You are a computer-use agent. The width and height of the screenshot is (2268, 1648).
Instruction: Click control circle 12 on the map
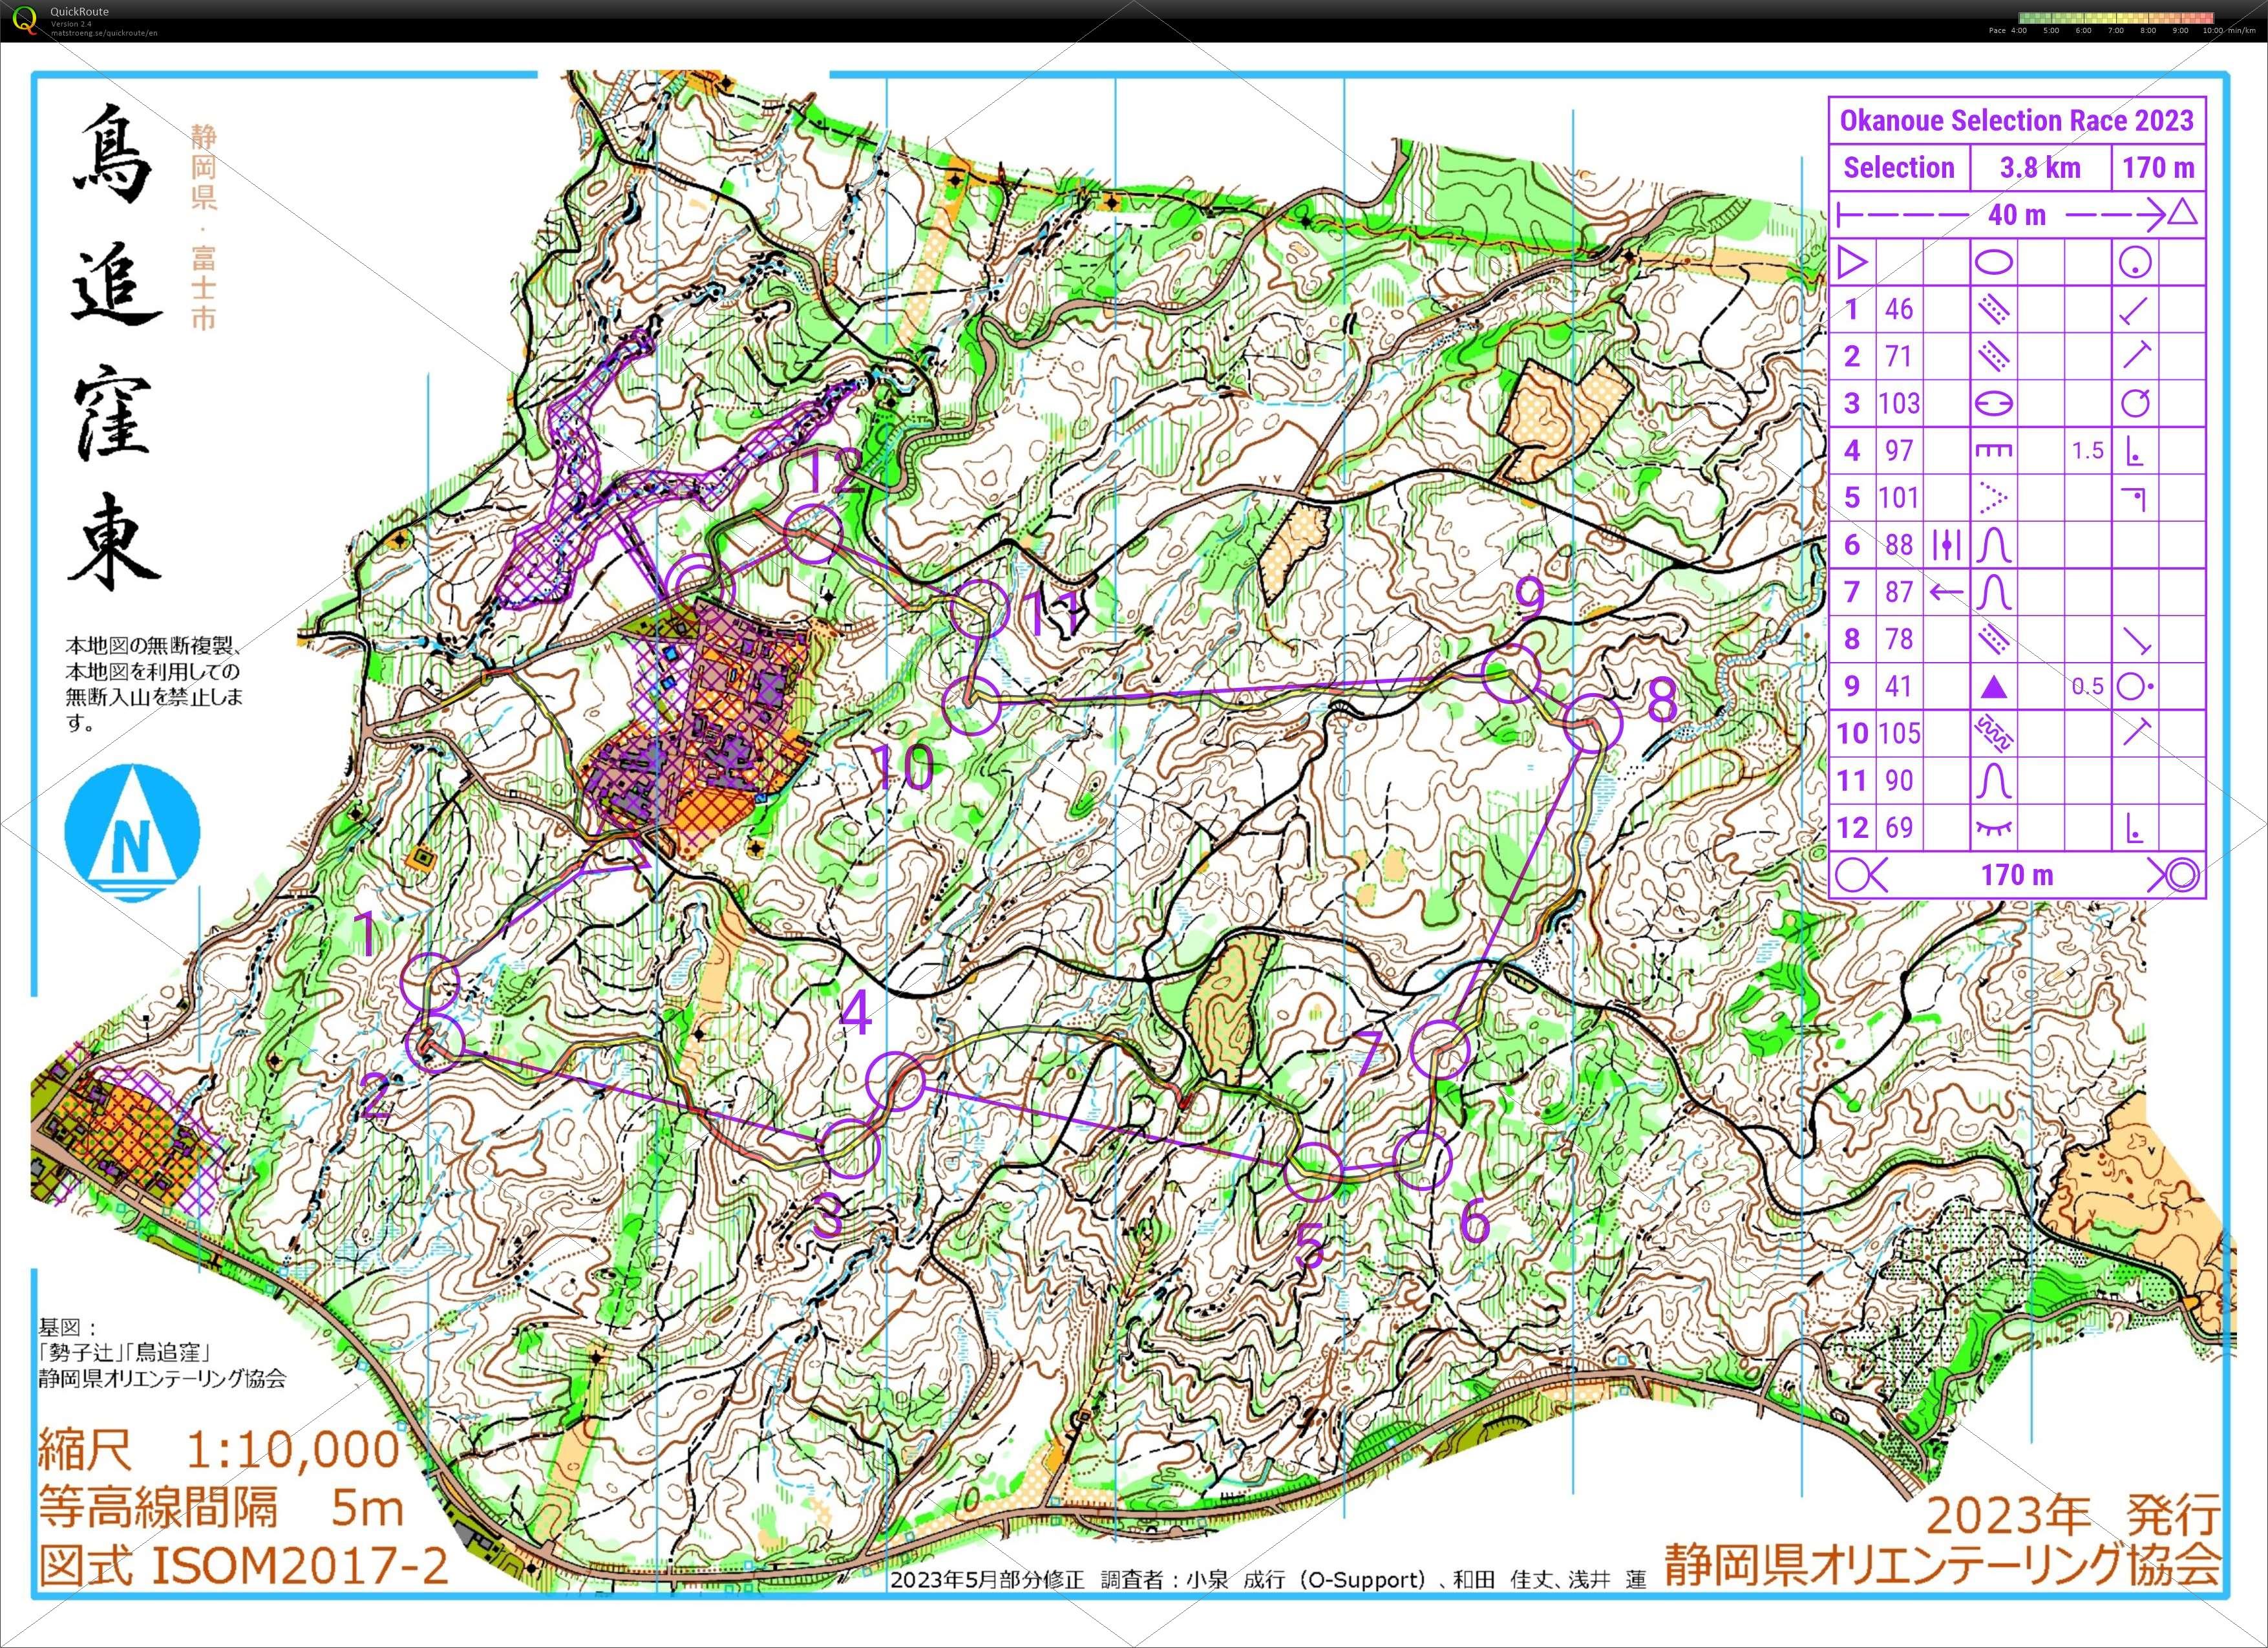pos(814,534)
